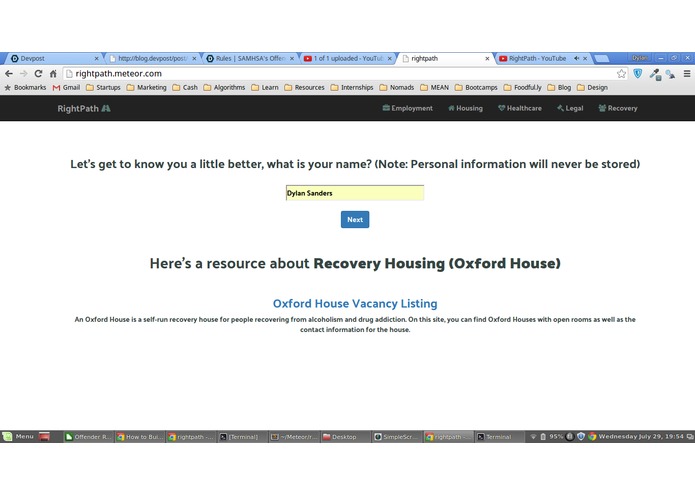Viewport: 695px width, 494px height.
Task: Focus the rightpath.meteor.com address bar
Action: click(x=339, y=74)
